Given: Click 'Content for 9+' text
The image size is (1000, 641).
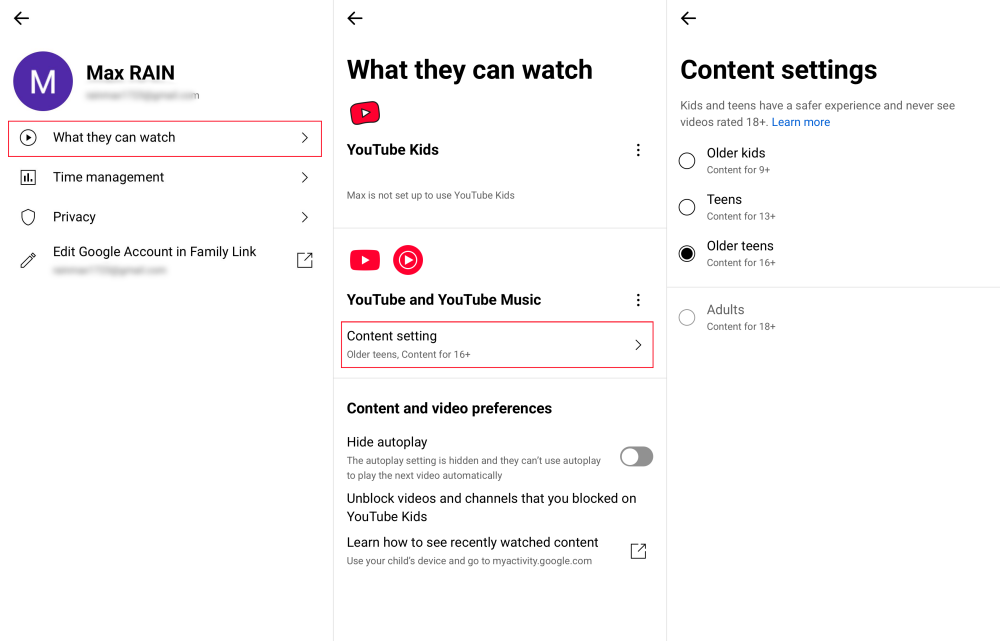Looking at the screenshot, I should (x=739, y=170).
